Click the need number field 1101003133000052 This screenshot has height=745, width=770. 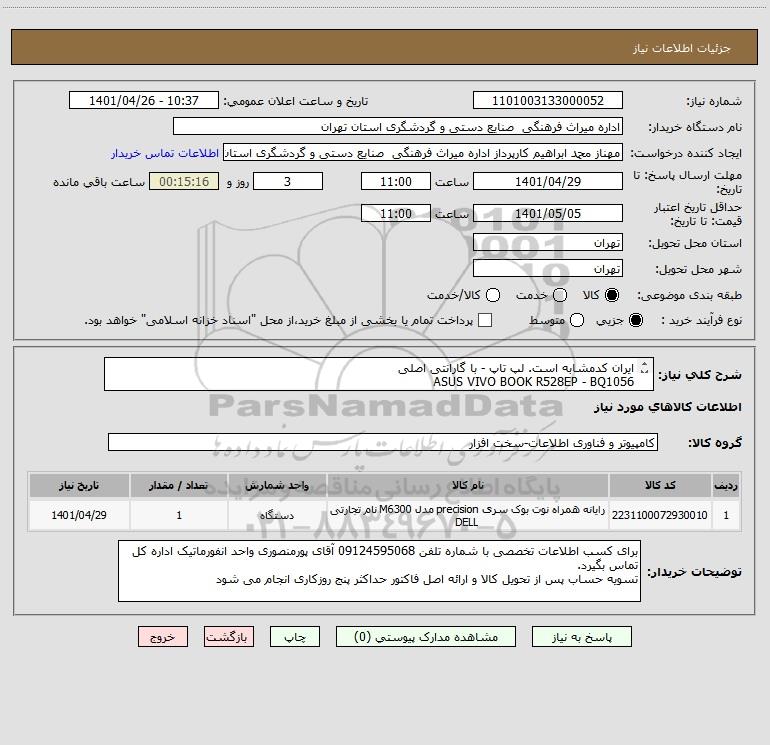tap(548, 100)
